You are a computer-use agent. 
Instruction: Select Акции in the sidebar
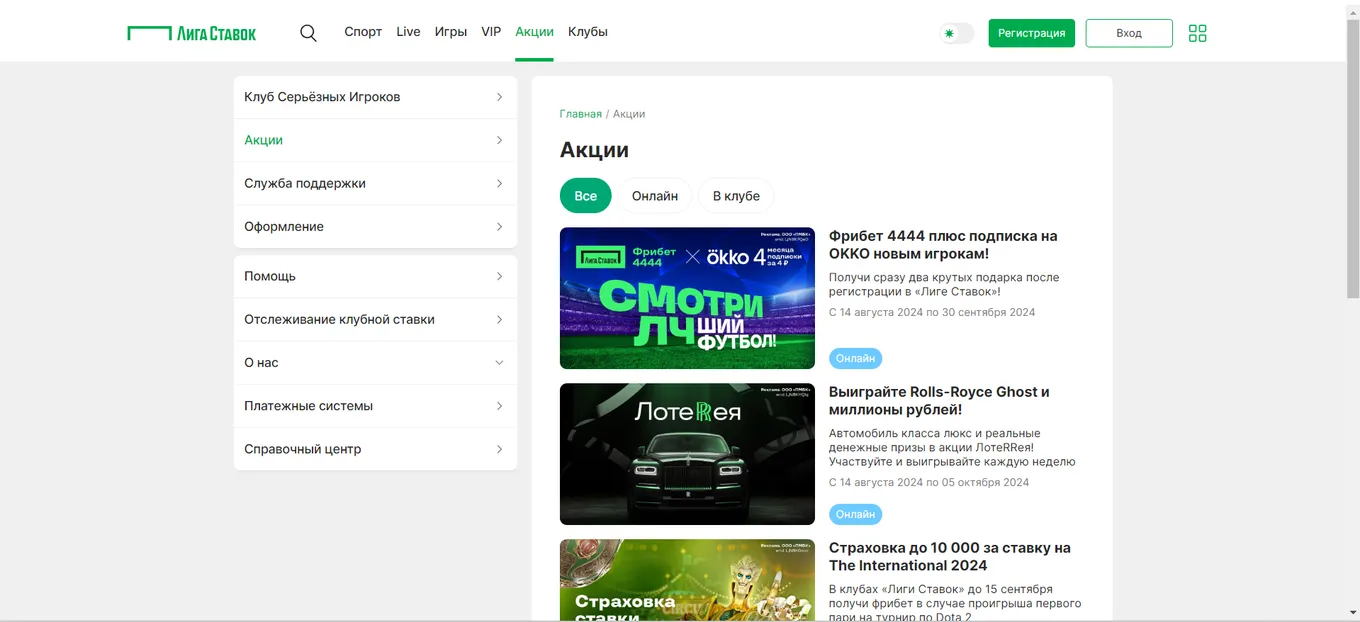pos(375,140)
